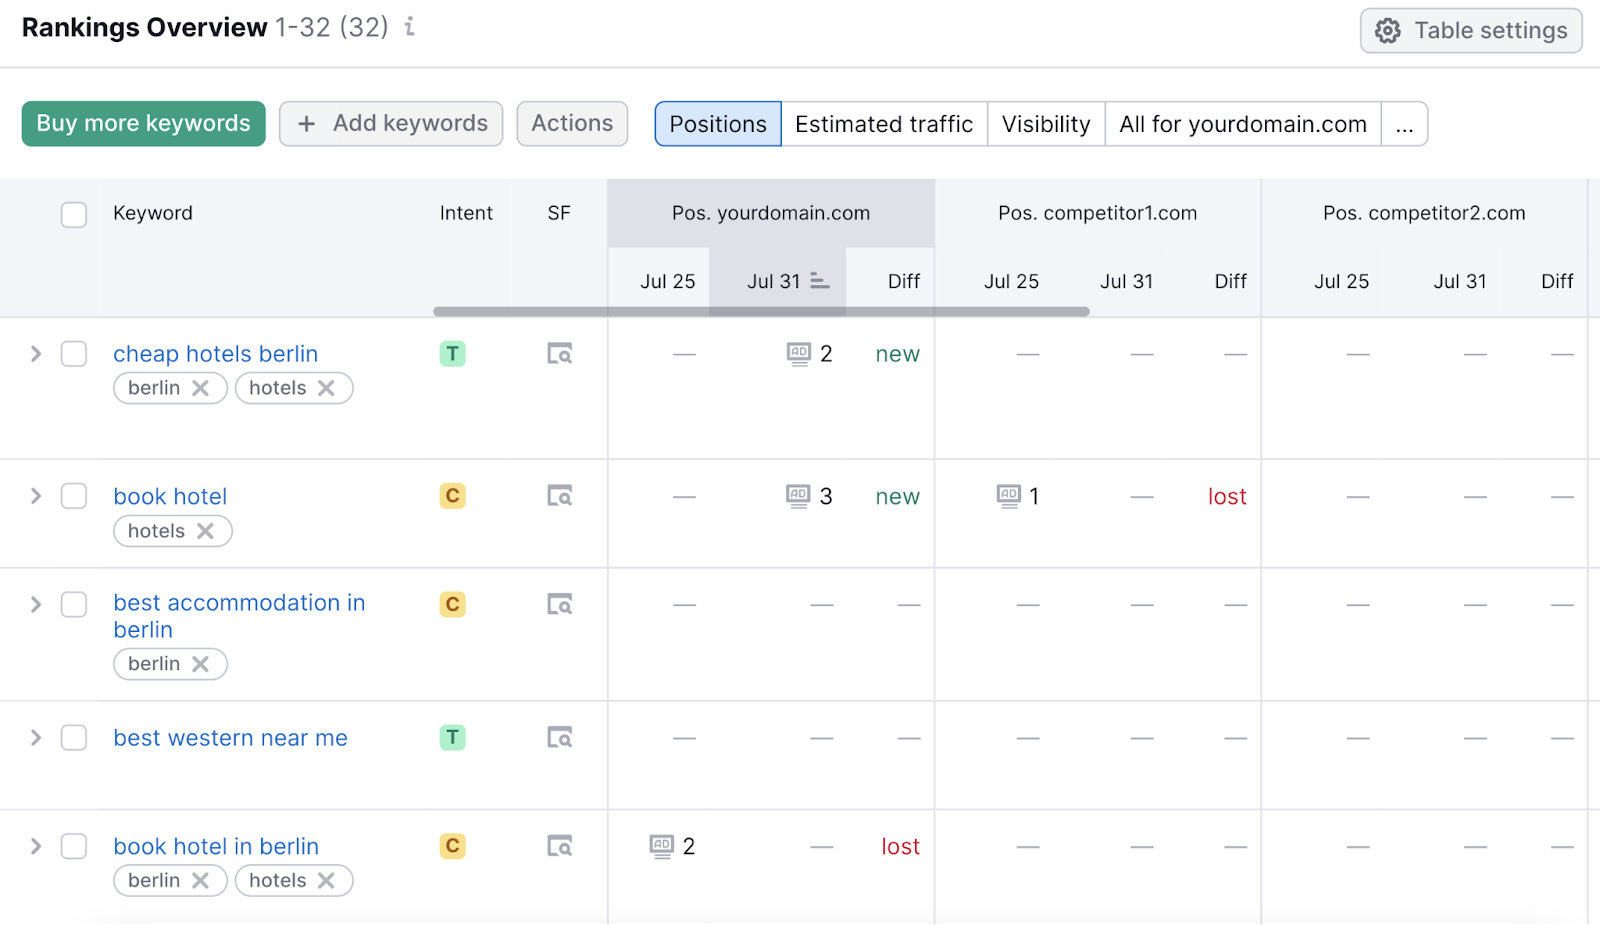Image resolution: width=1600 pixels, height=925 pixels.
Task: Click the info icon beside Rankings Overview
Action: click(x=408, y=29)
